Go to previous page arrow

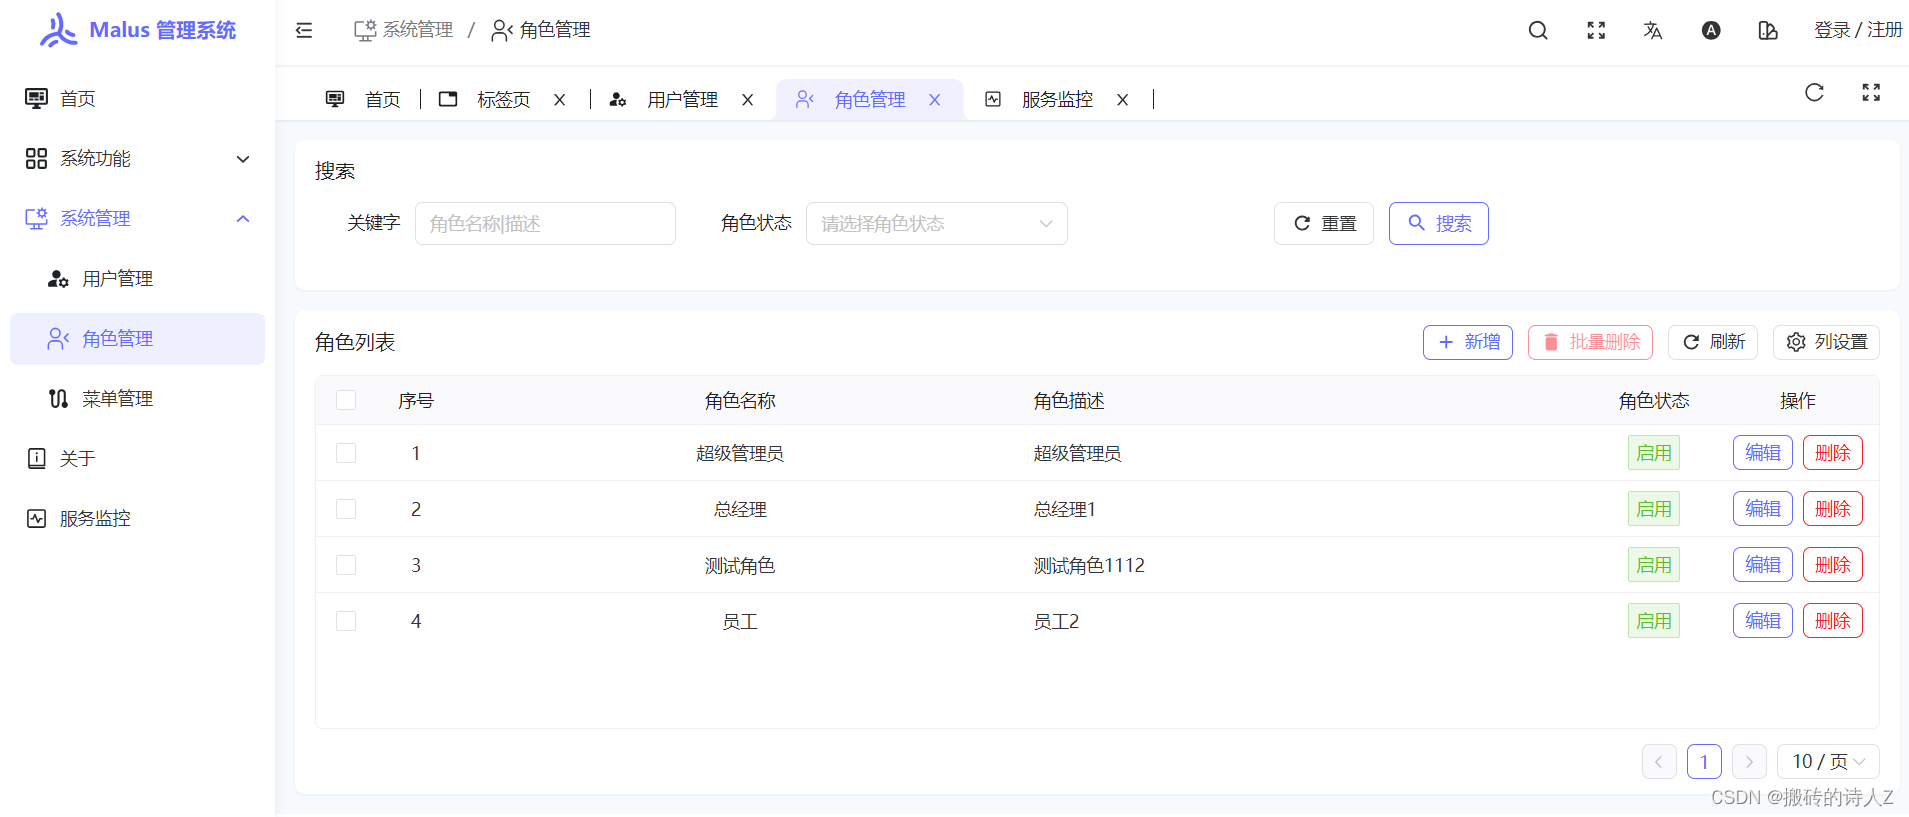tap(1659, 762)
